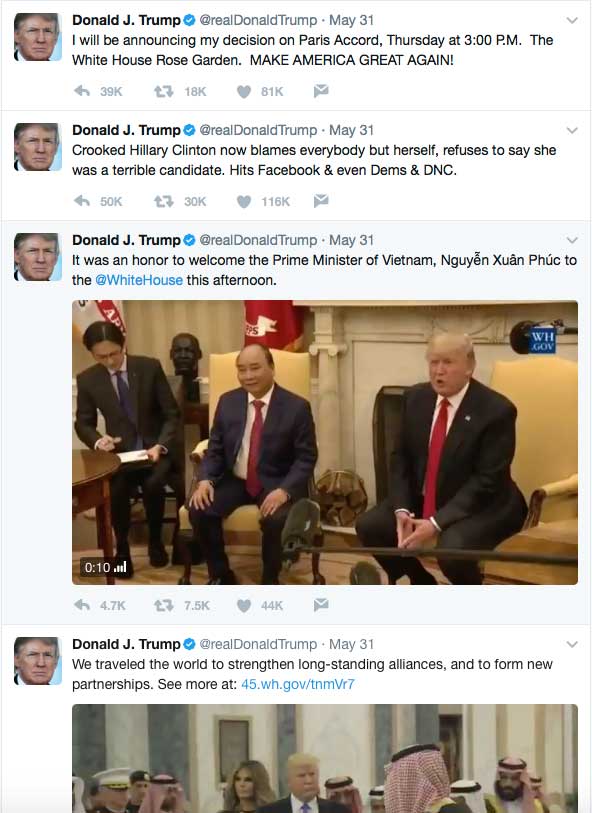Open Trump's avatar on the first tweet

click(x=38, y=37)
